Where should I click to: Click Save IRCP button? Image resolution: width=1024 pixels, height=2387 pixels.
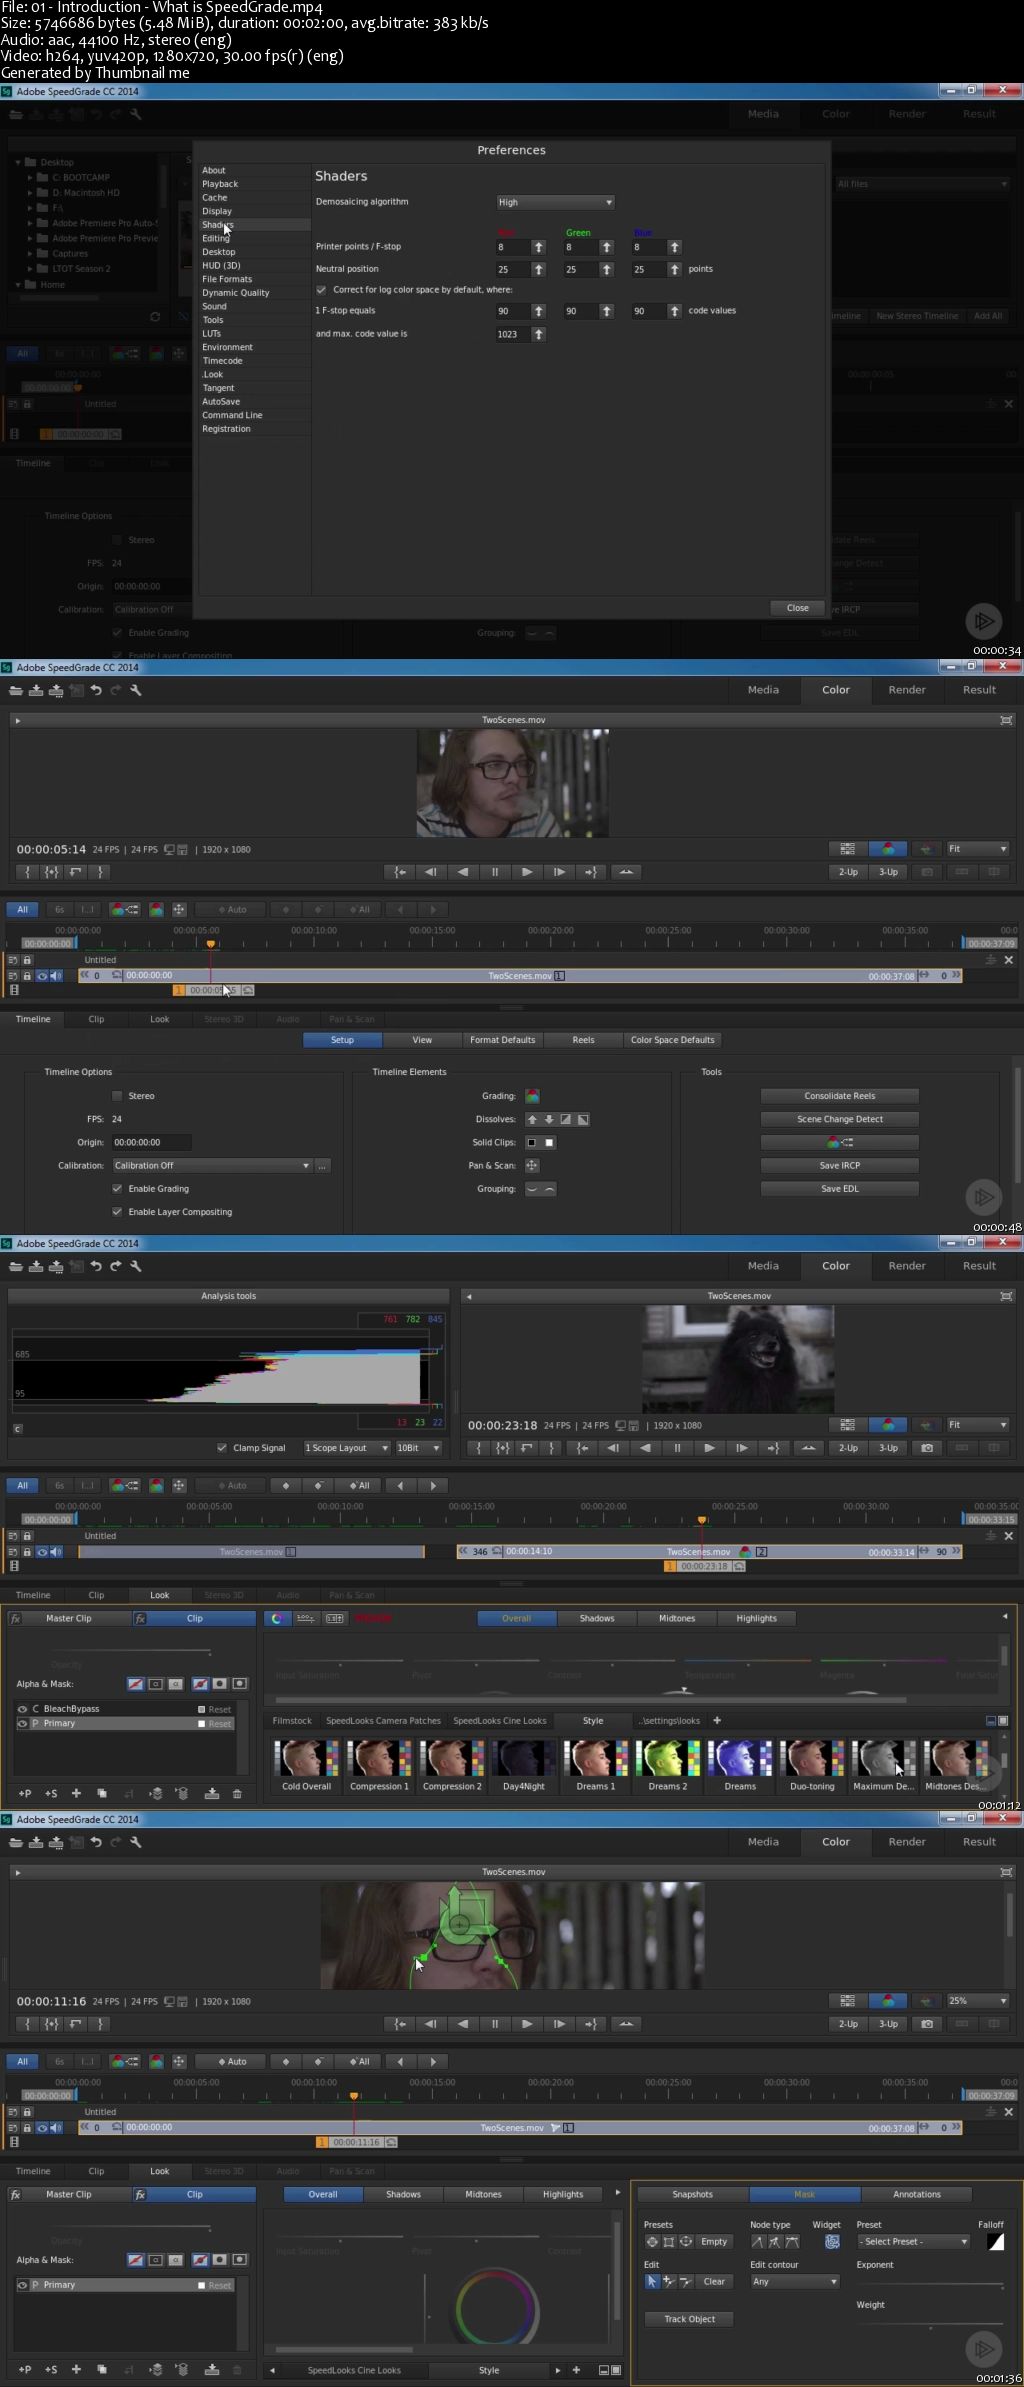pyautogui.click(x=839, y=1166)
